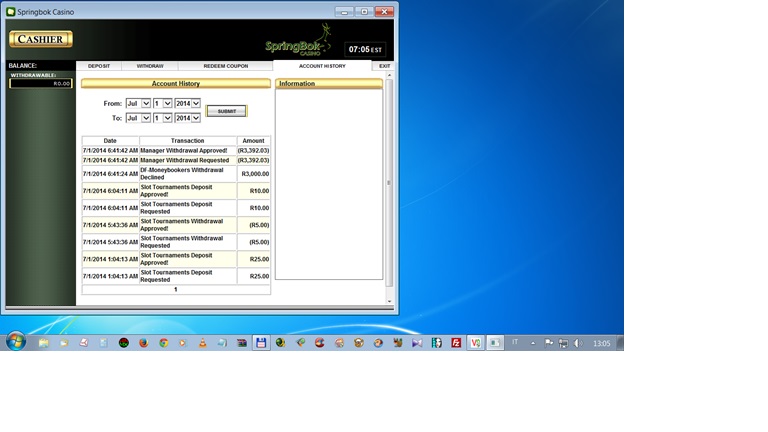Click the cashier vertical scrollbar thumb
The width and height of the screenshot is (768, 432).
coord(389,183)
